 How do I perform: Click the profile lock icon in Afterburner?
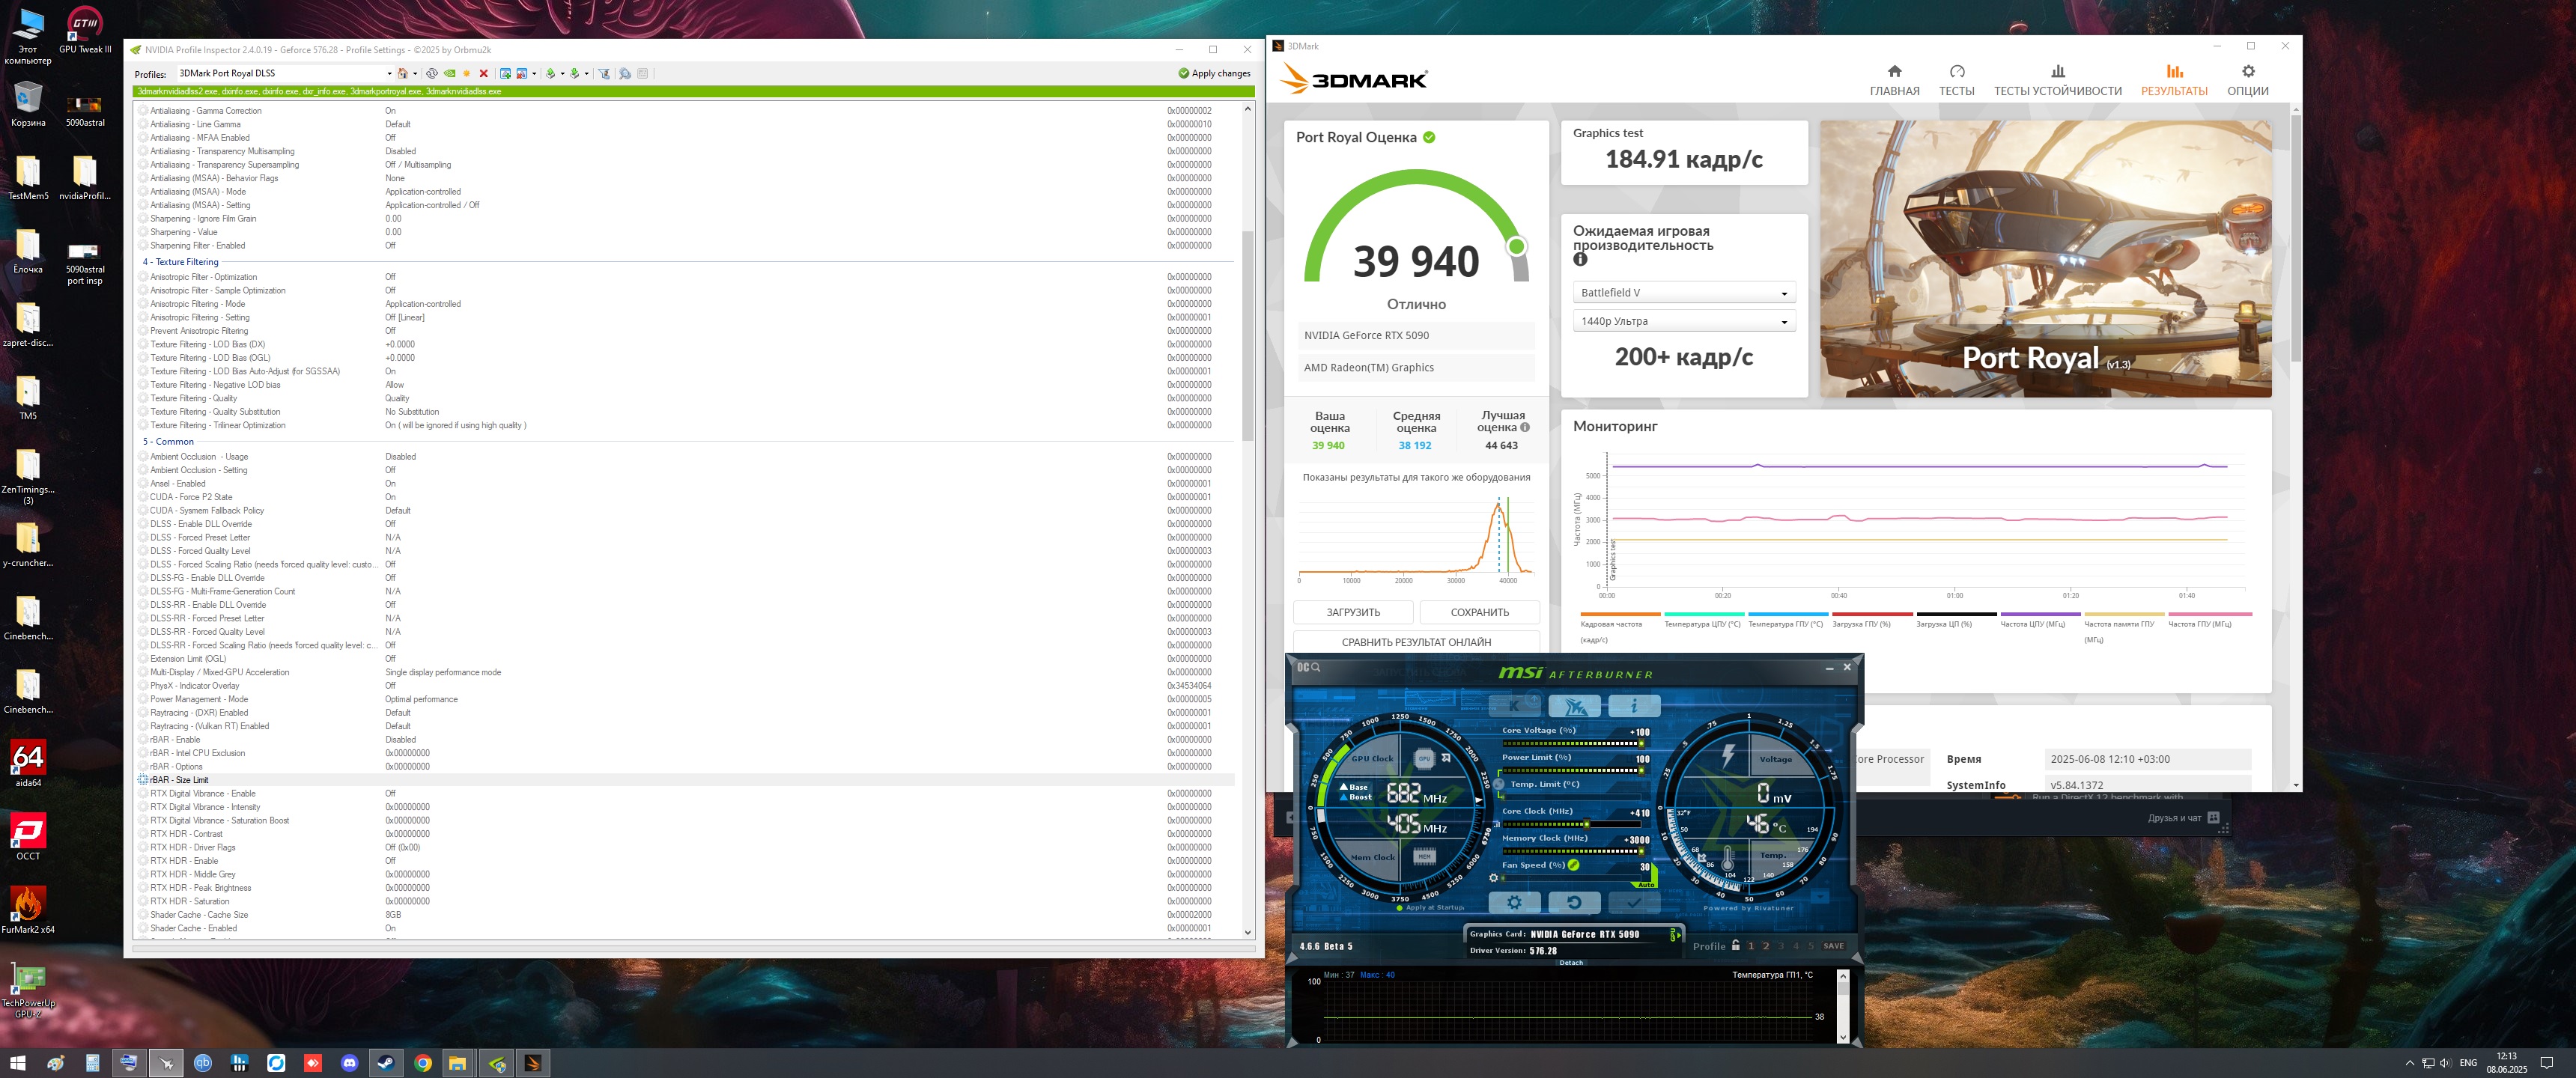tap(1735, 945)
